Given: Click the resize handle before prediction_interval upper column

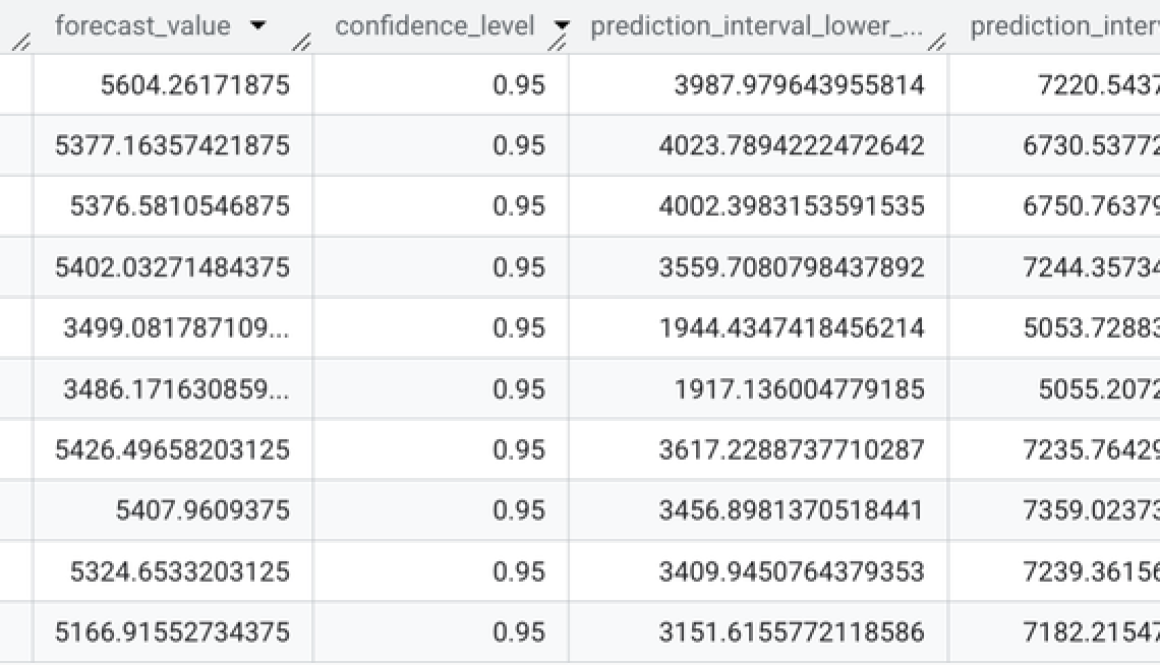Looking at the screenshot, I should (x=935, y=42).
